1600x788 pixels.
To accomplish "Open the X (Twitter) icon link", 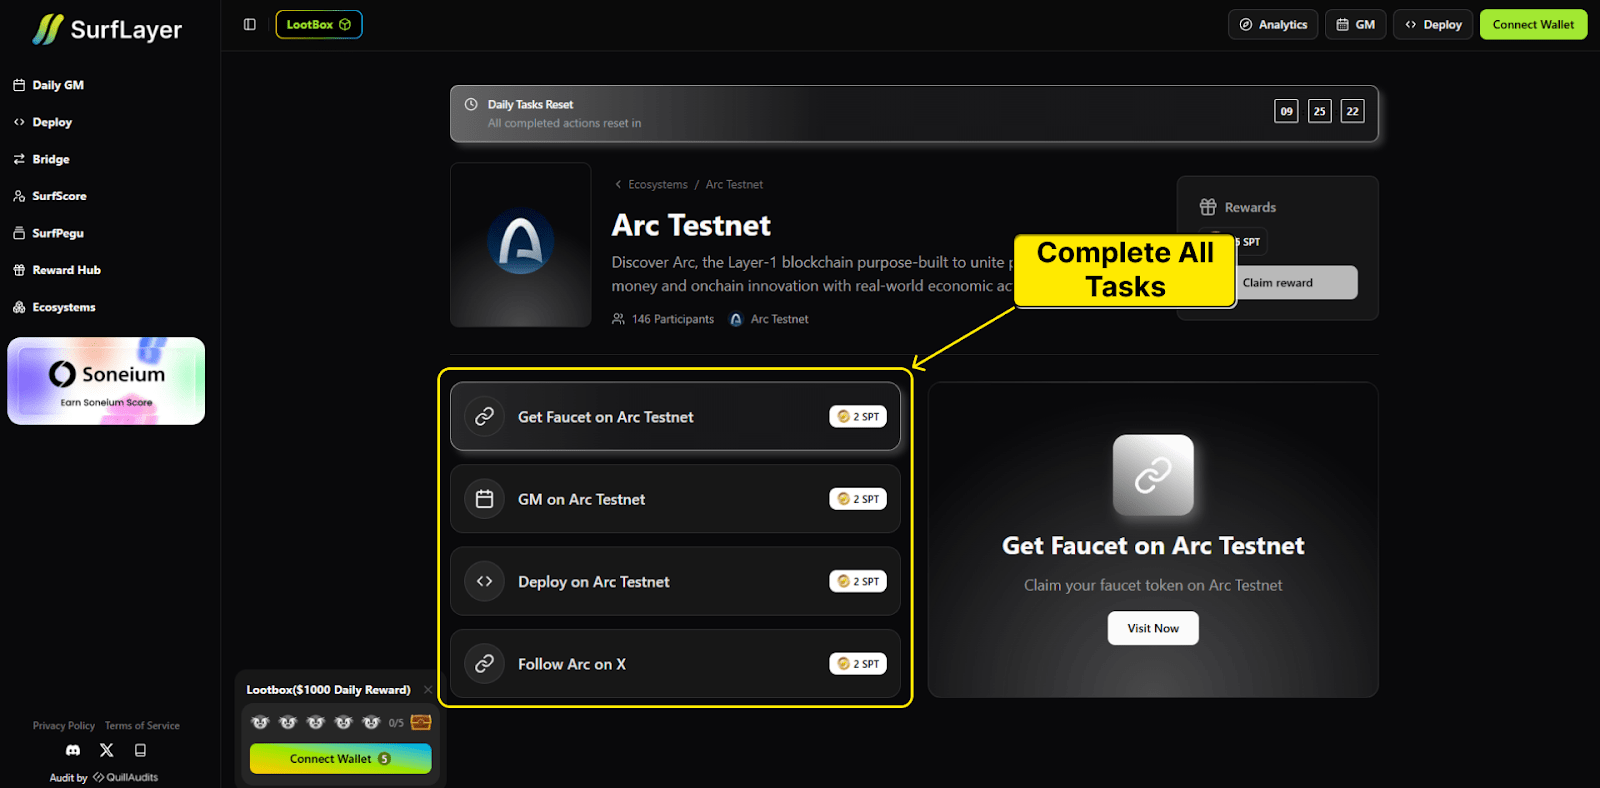I will [x=107, y=750].
